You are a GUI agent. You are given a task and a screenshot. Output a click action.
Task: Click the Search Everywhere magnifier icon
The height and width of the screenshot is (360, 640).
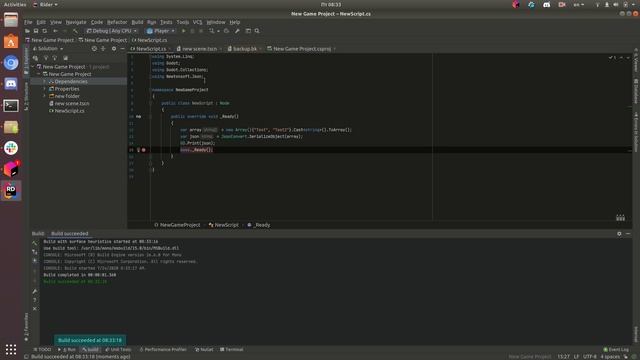pos(257,31)
